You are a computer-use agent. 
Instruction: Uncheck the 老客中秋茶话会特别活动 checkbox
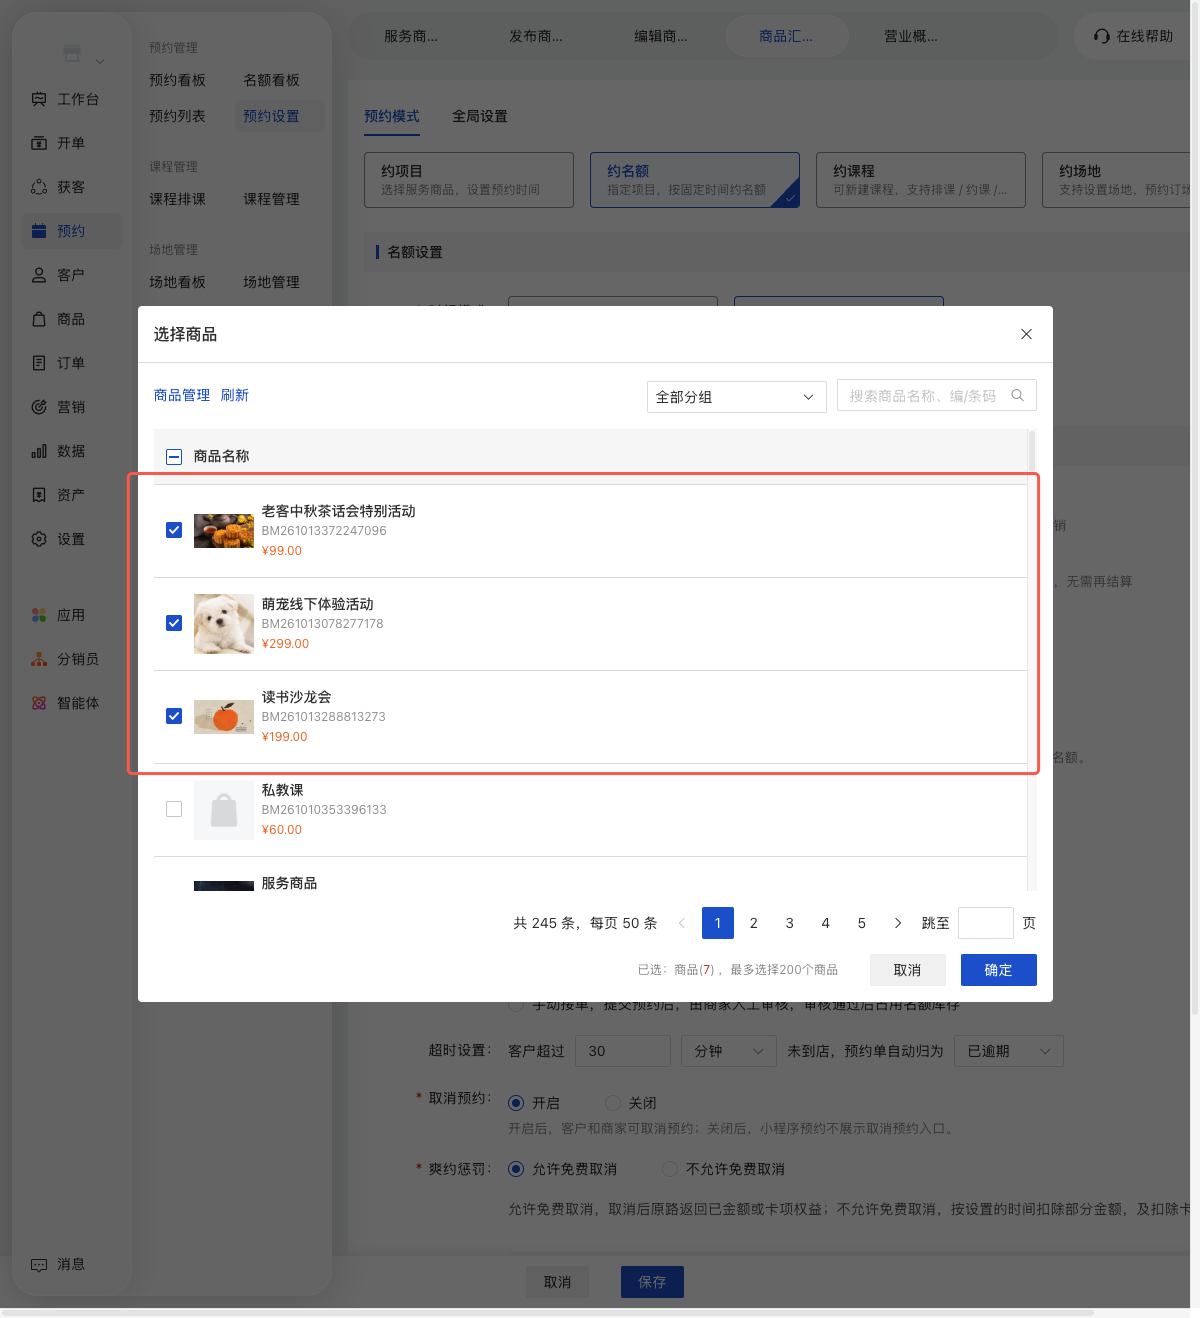[x=174, y=530]
